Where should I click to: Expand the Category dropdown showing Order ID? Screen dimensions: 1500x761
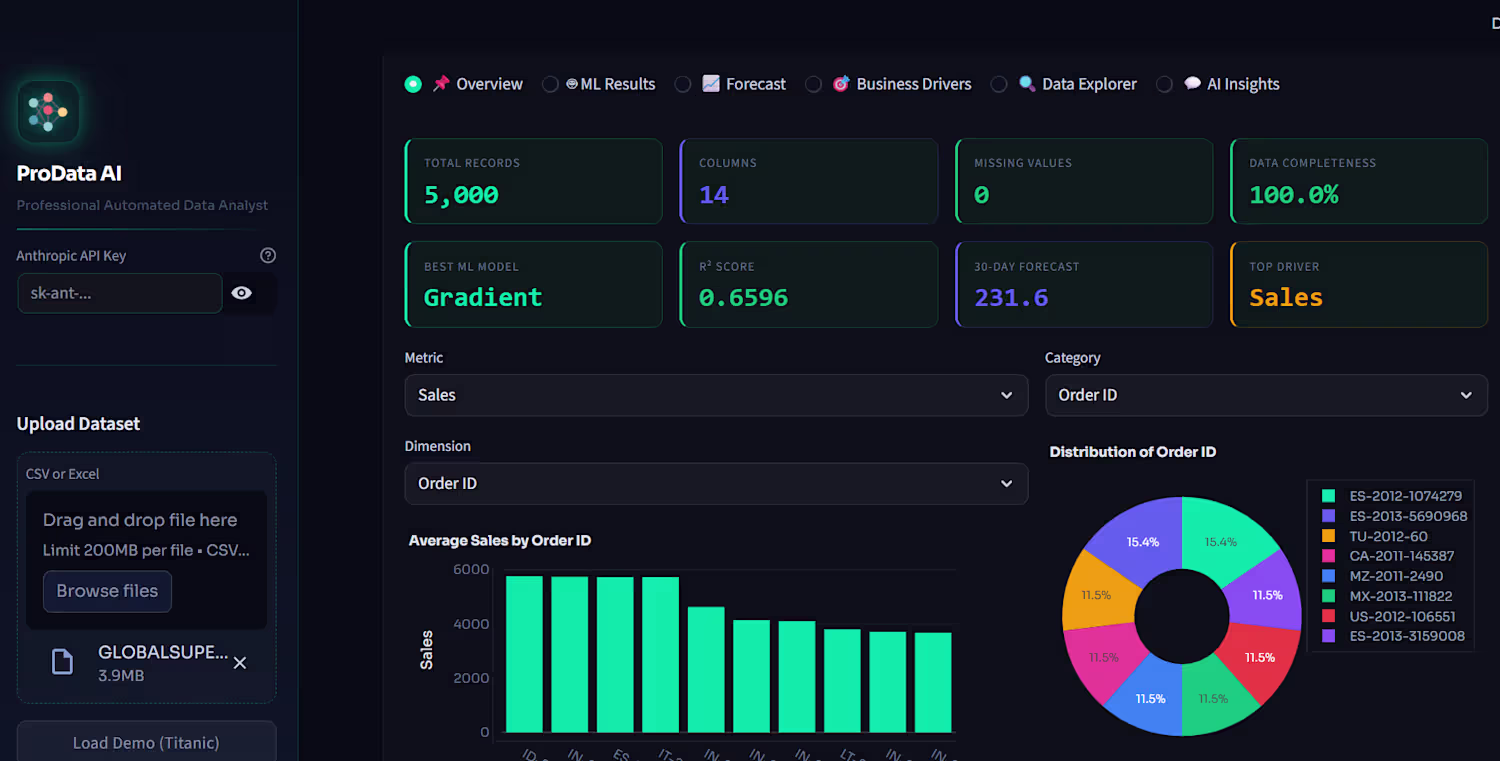[1266, 395]
